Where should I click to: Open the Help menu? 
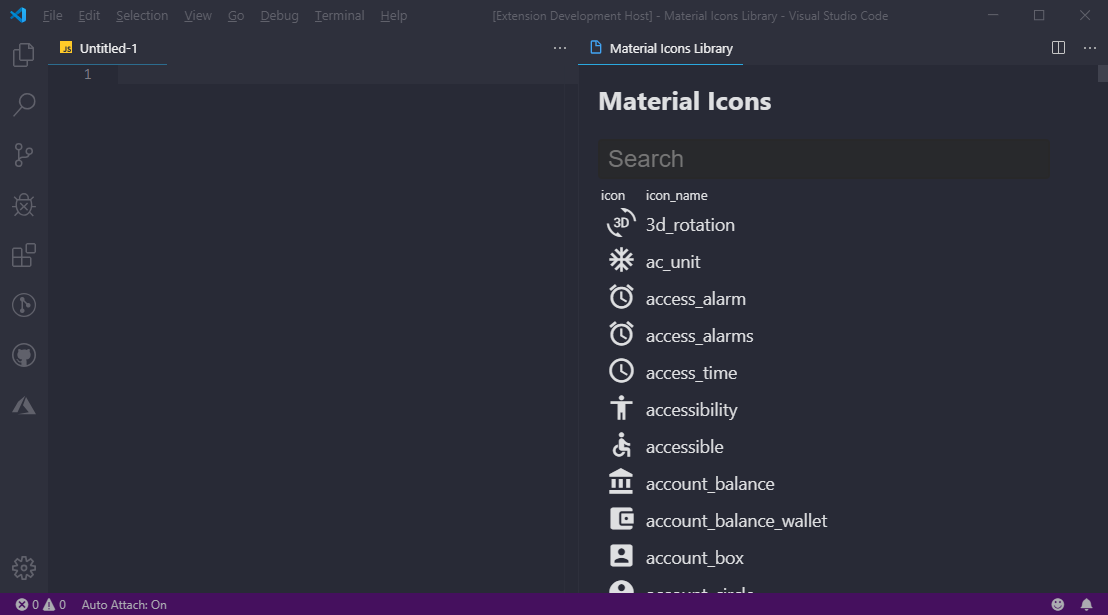click(394, 16)
